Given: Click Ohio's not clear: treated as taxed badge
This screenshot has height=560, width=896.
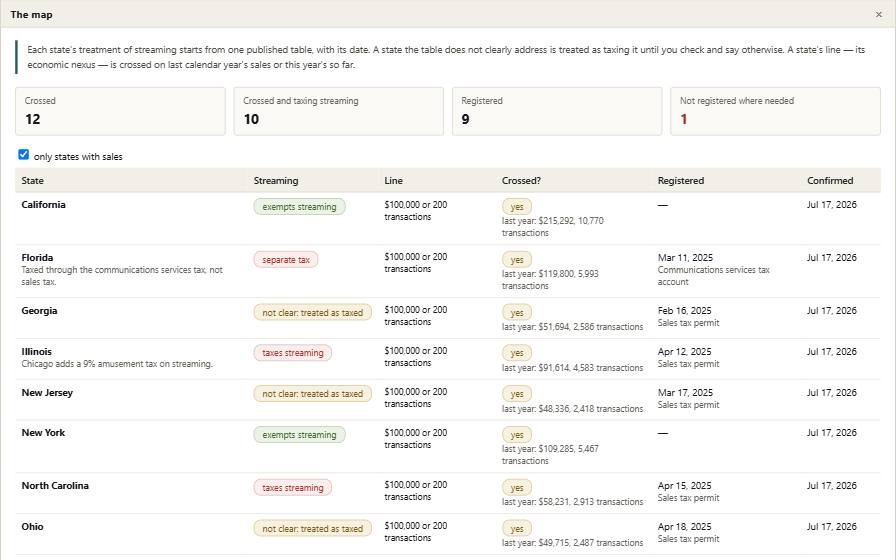Looking at the screenshot, I should 313,529.
